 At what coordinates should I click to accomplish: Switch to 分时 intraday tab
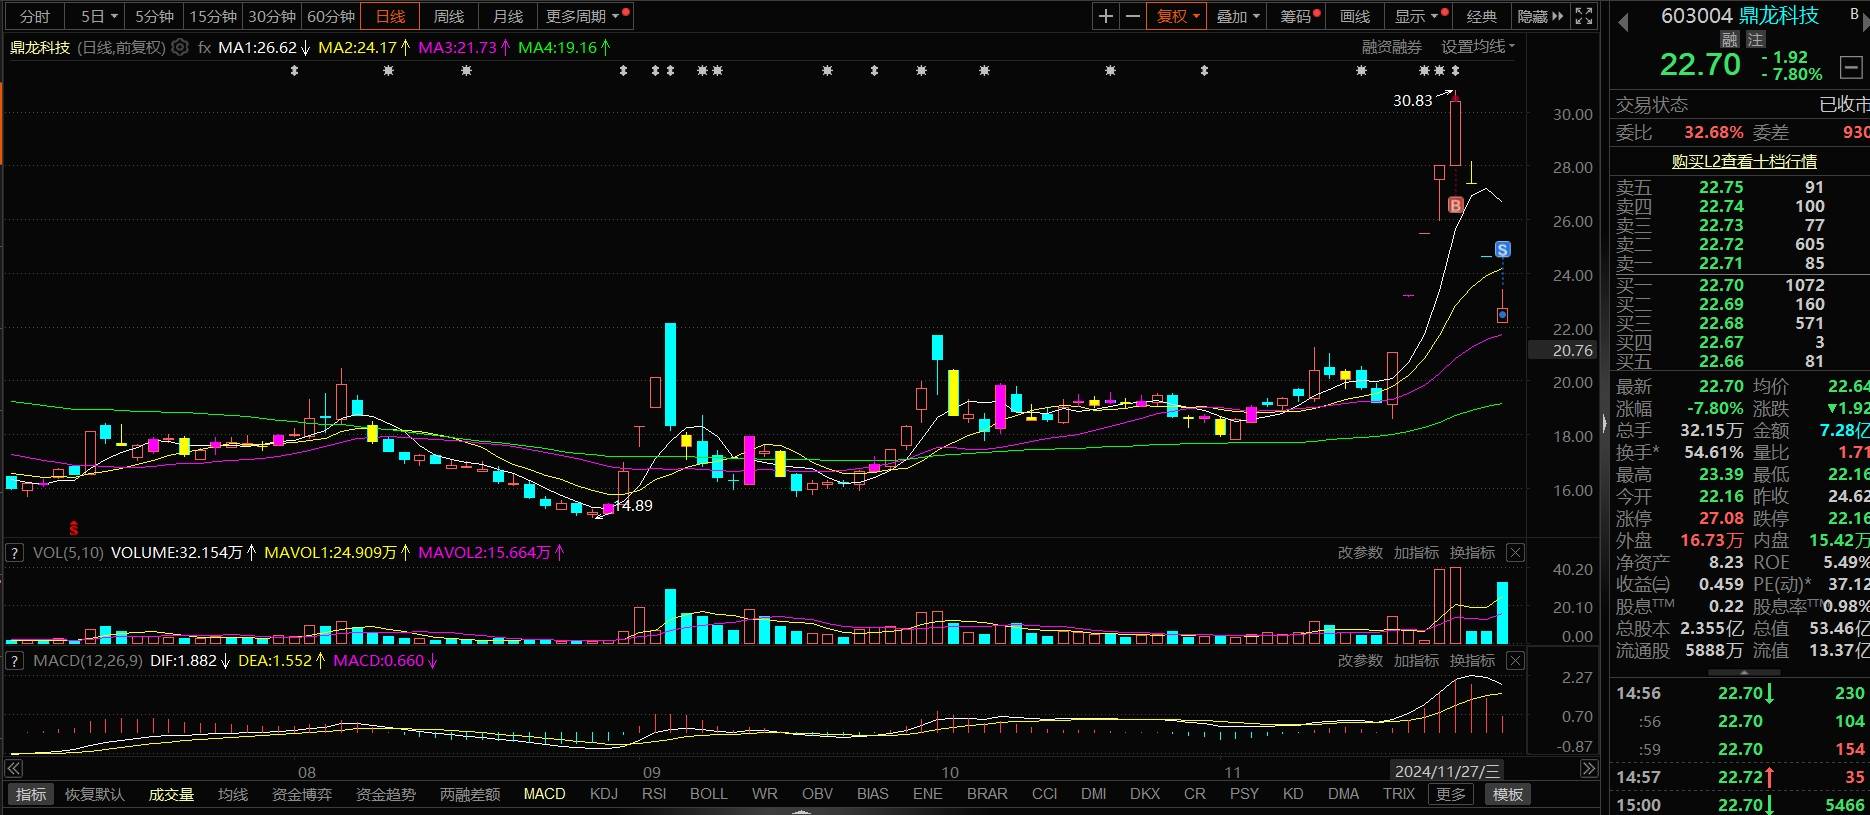pos(35,16)
